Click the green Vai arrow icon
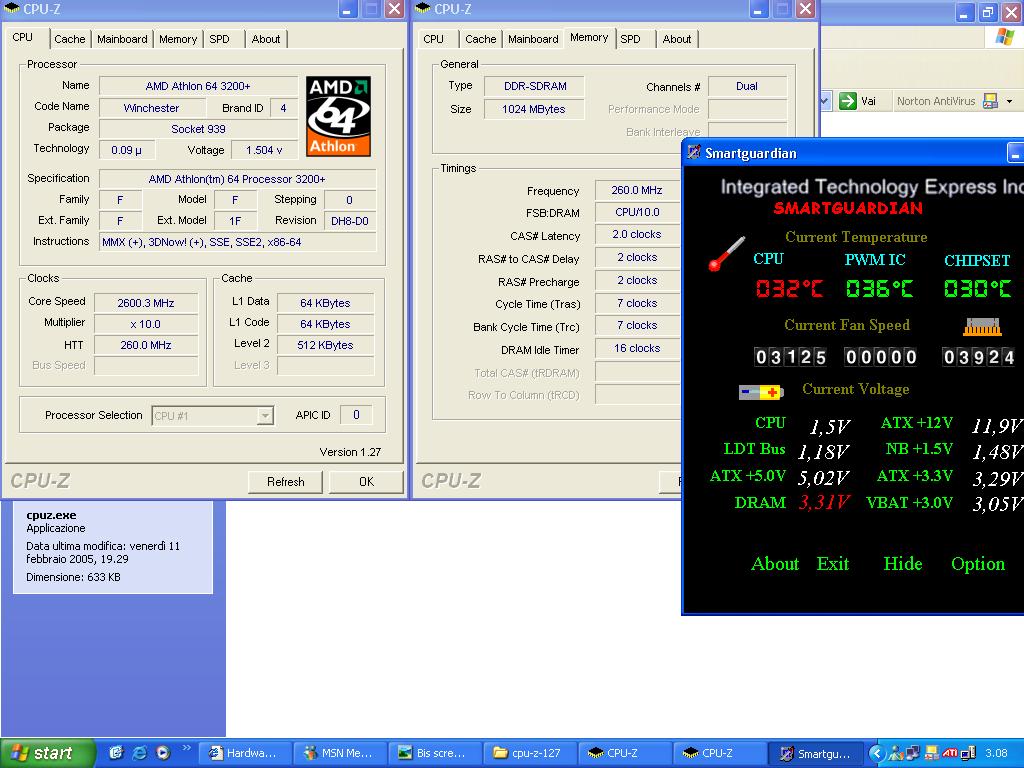 (x=848, y=101)
